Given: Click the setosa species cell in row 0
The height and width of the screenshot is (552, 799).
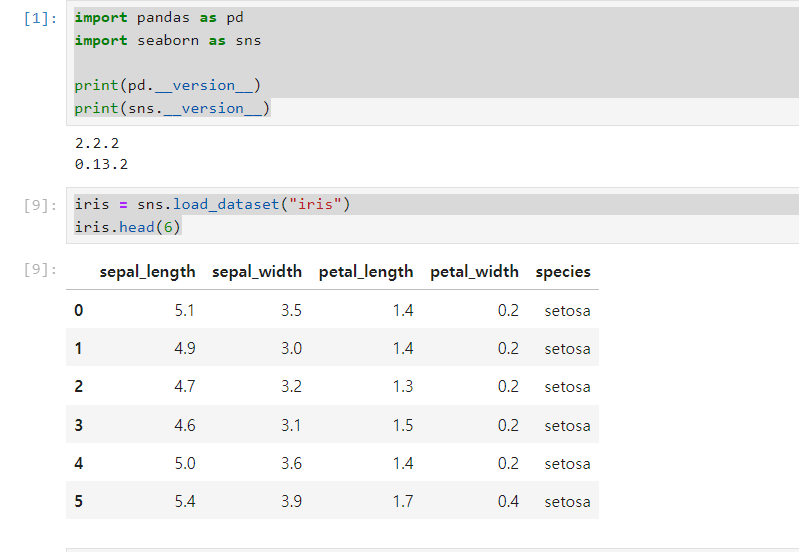Looking at the screenshot, I should (x=567, y=311).
